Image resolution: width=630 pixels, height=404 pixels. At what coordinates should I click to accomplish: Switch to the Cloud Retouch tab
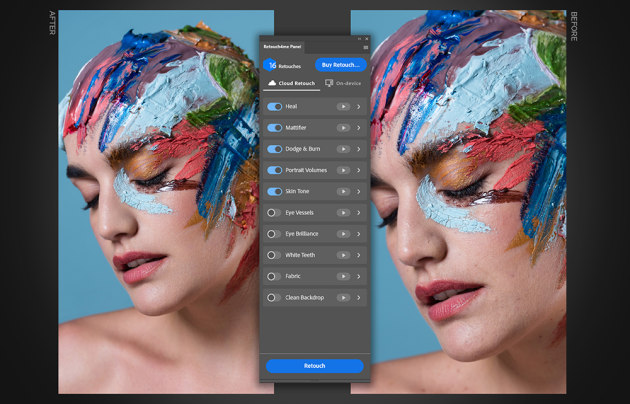tap(291, 83)
